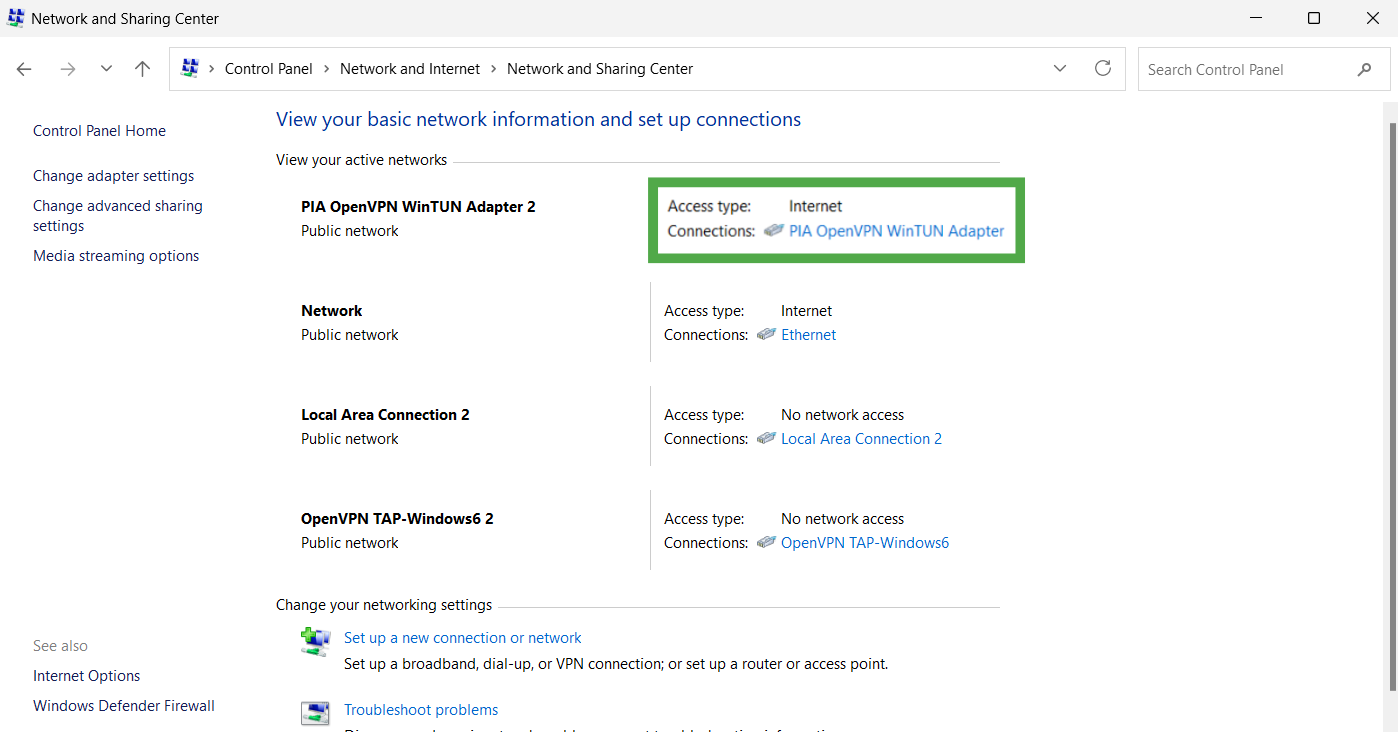Click the vertical scrollbar thumb

(1392, 405)
